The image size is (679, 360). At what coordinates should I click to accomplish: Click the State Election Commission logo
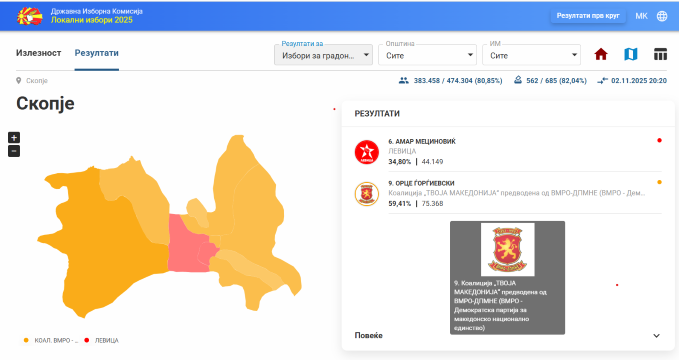point(29,16)
